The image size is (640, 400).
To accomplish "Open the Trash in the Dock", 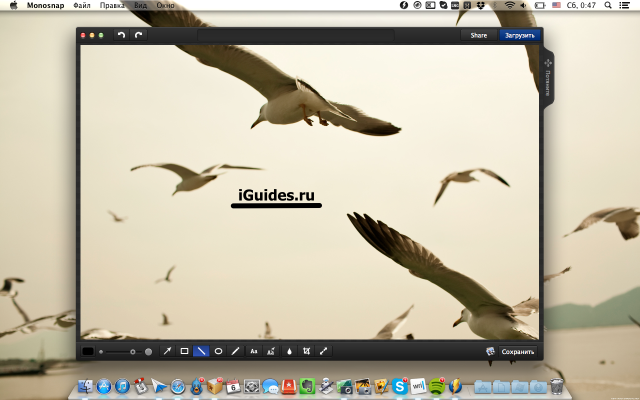I will point(557,386).
